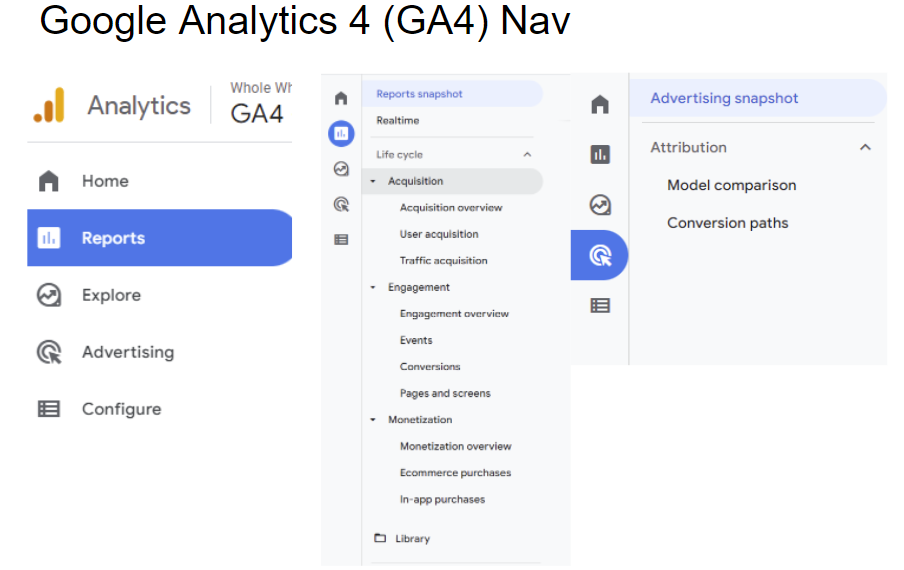Image resolution: width=904 pixels, height=570 pixels.
Task: Open Pages and screens report
Action: [445, 393]
